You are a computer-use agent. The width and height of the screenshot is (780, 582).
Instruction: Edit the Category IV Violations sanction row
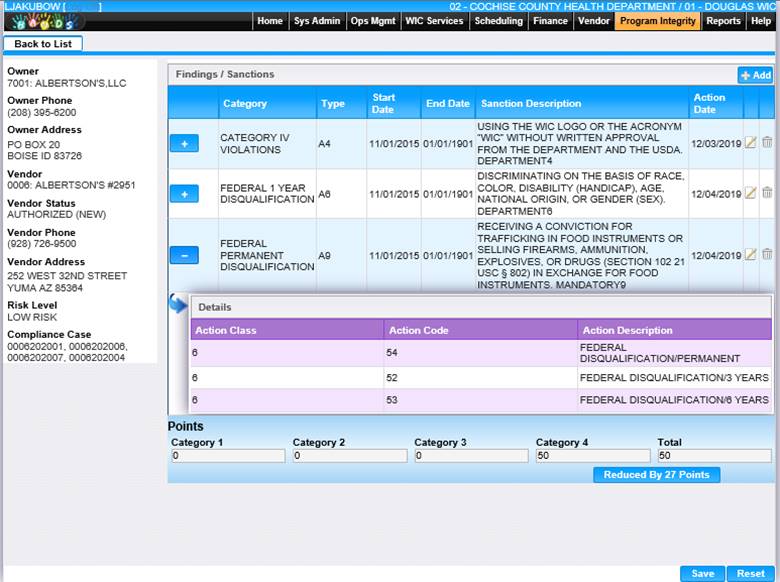(750, 143)
